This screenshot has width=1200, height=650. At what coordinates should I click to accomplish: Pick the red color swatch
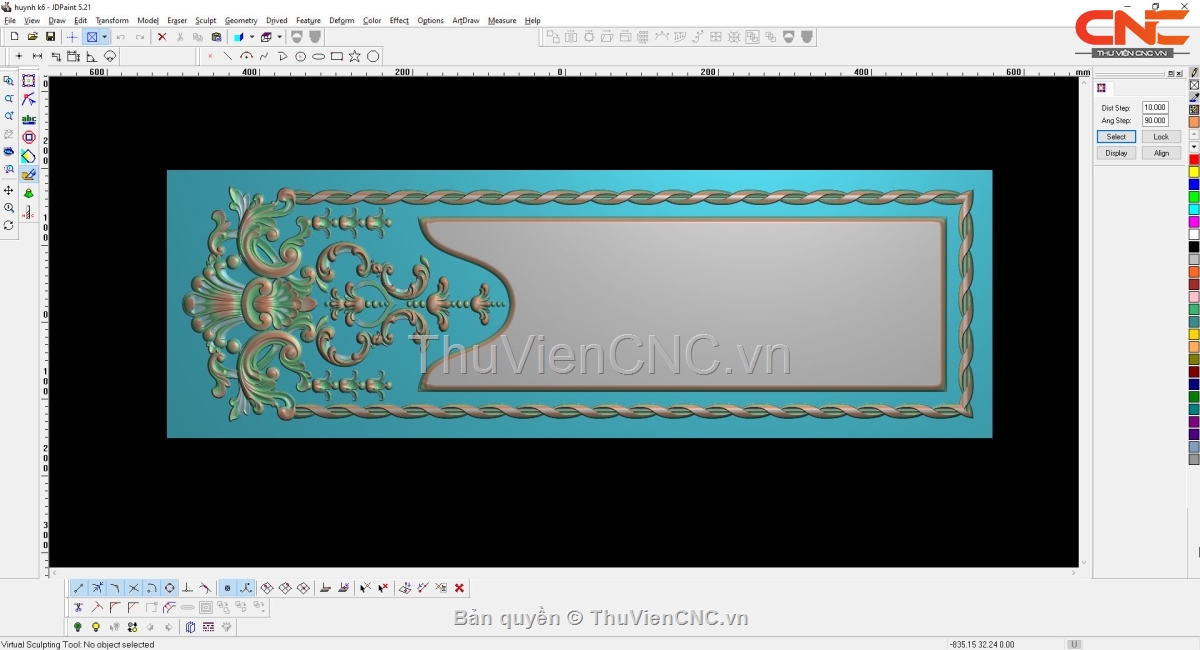click(1194, 160)
